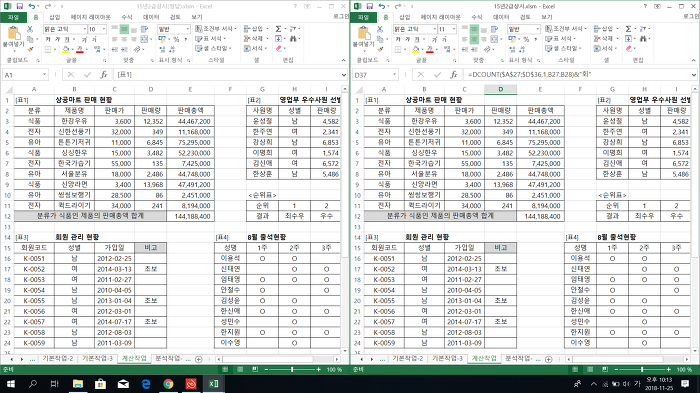The width and height of the screenshot is (700, 393).
Task: Open Insert tab in left window
Action: click(54, 17)
